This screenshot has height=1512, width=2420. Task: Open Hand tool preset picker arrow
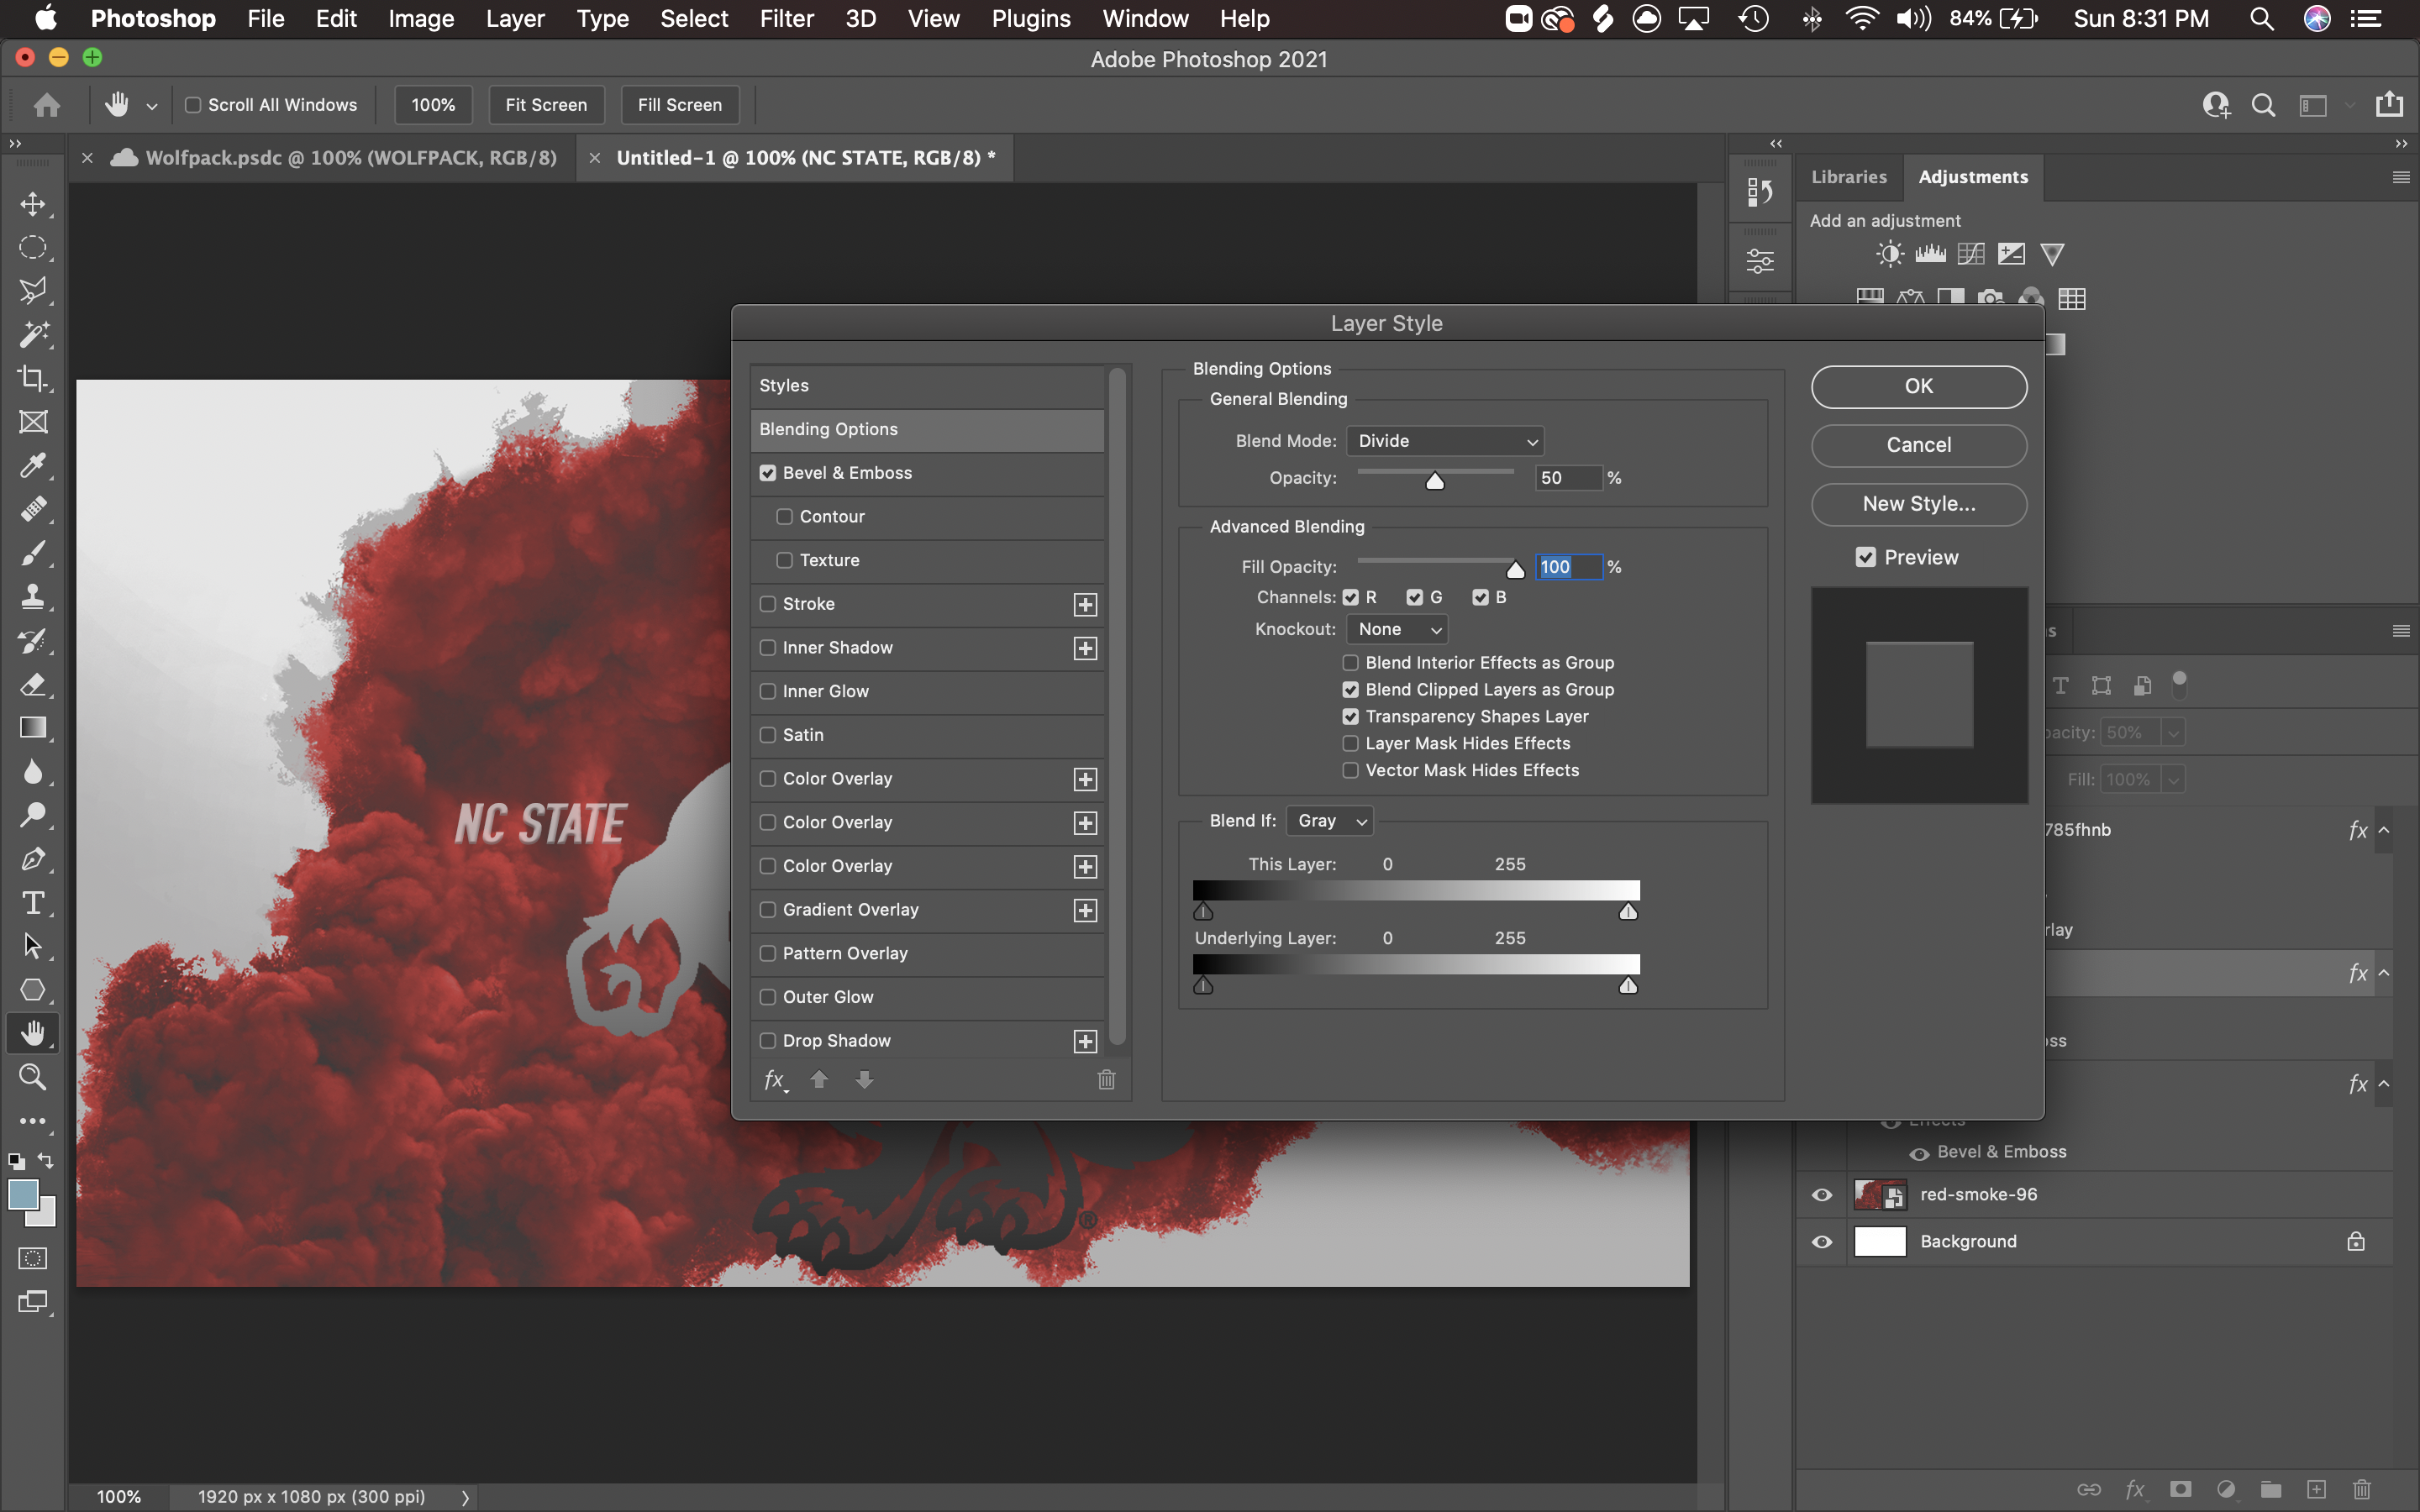(152, 106)
